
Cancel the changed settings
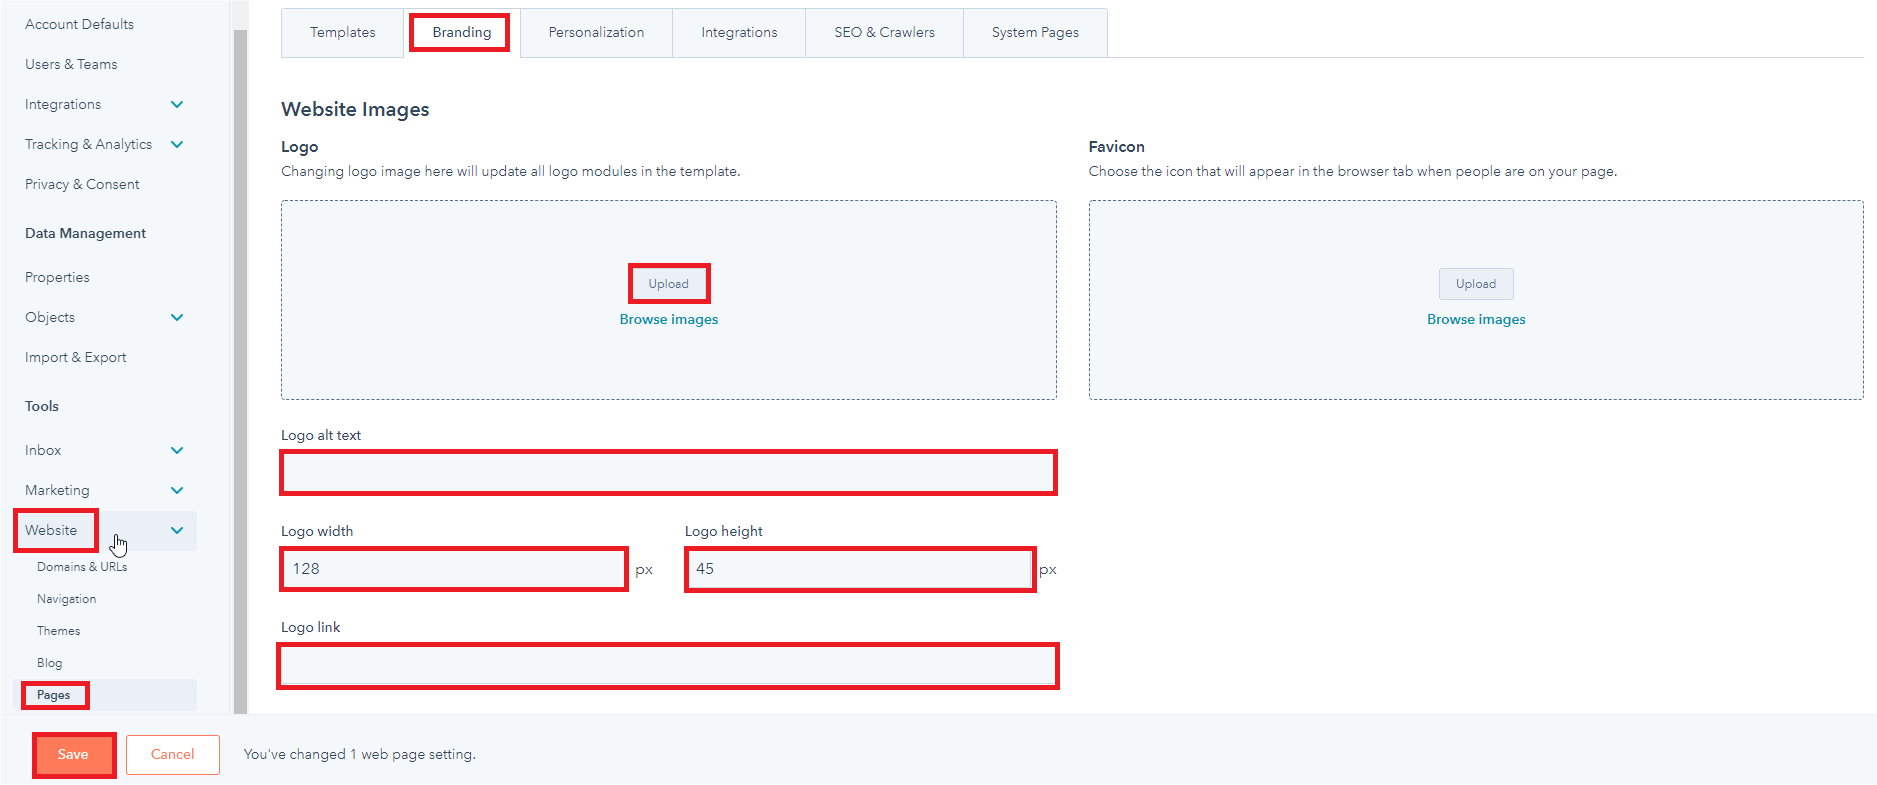(172, 755)
